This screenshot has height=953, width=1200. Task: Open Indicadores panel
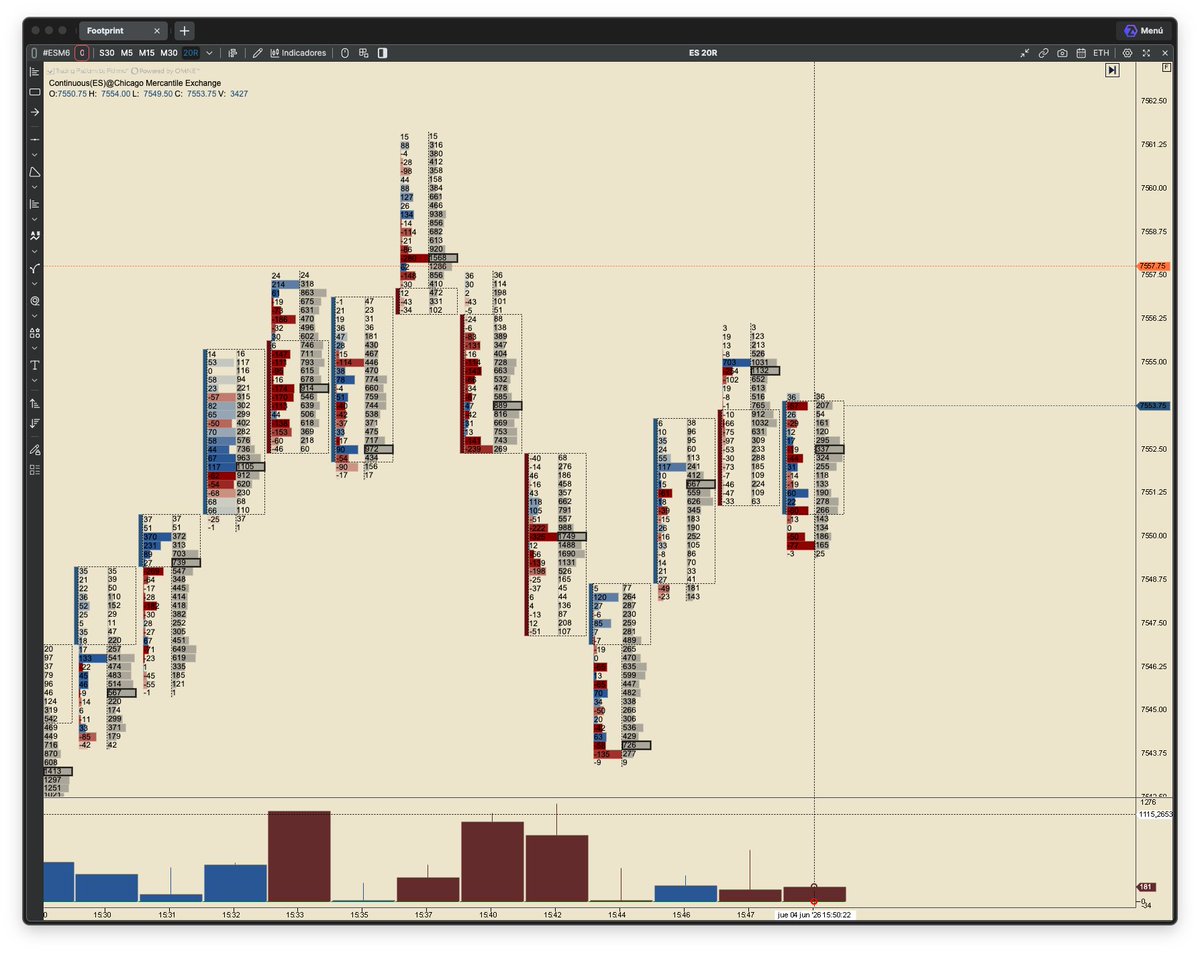coord(299,53)
